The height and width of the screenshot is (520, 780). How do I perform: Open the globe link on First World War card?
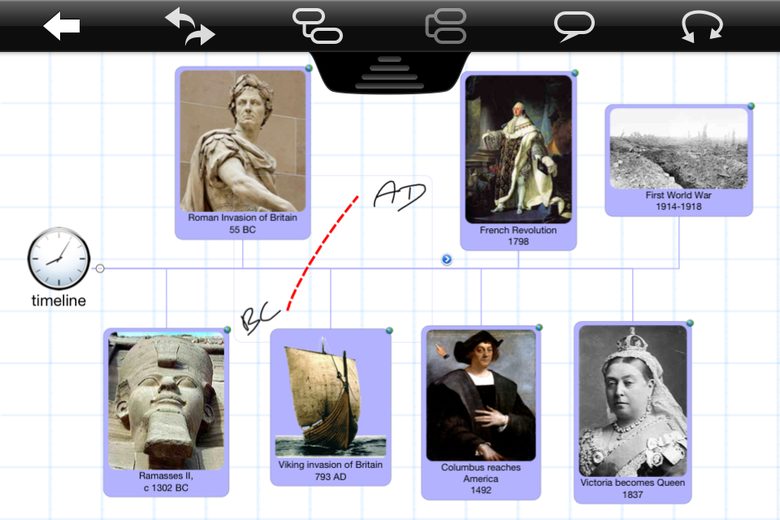tap(751, 106)
